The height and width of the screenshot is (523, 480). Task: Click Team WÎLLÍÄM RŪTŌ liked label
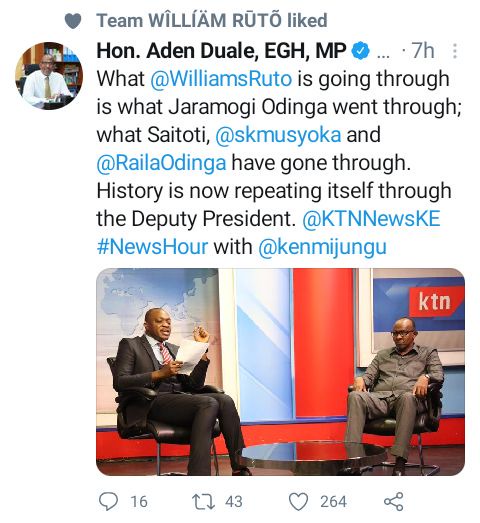pos(212,21)
